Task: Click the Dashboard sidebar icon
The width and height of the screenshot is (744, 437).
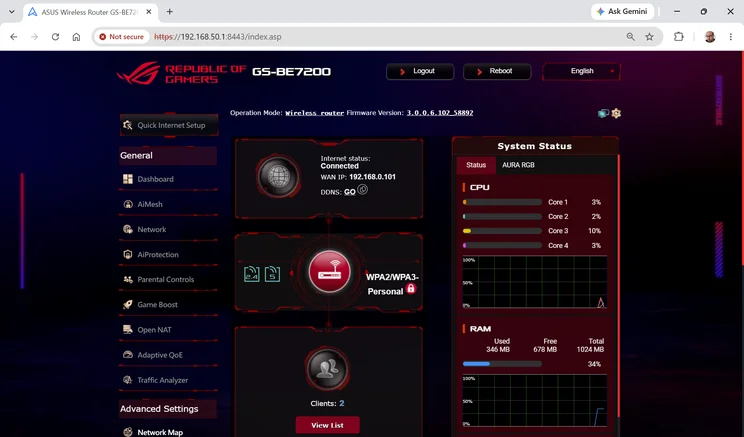Action: [128, 179]
